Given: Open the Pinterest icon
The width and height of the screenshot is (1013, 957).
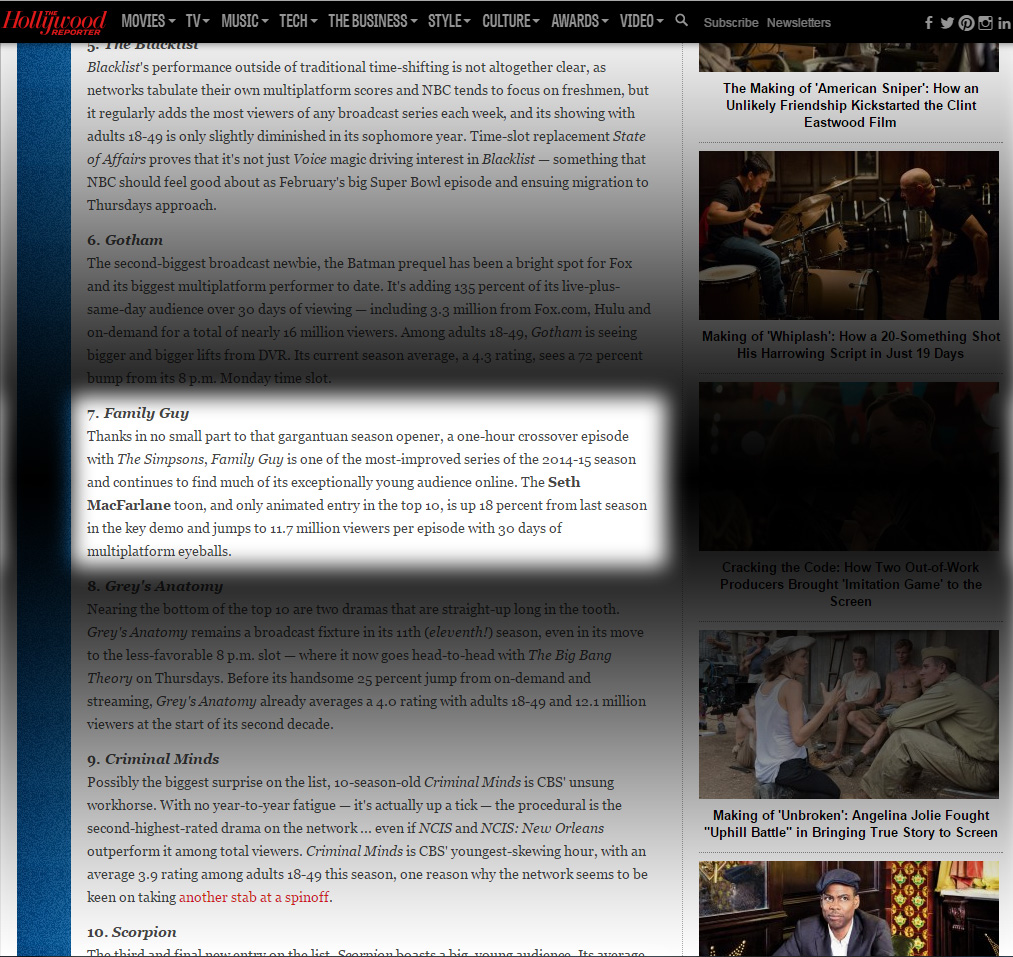Looking at the screenshot, I should pyautogui.click(x=966, y=23).
